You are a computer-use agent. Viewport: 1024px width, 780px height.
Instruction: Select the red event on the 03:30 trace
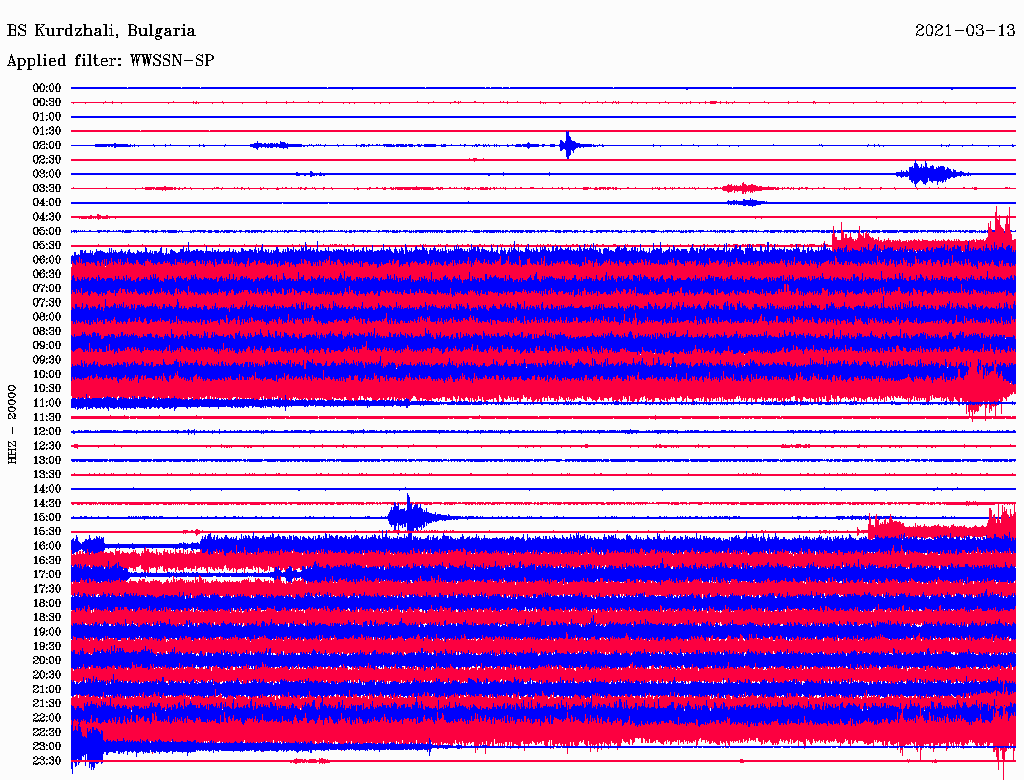pyautogui.click(x=746, y=188)
